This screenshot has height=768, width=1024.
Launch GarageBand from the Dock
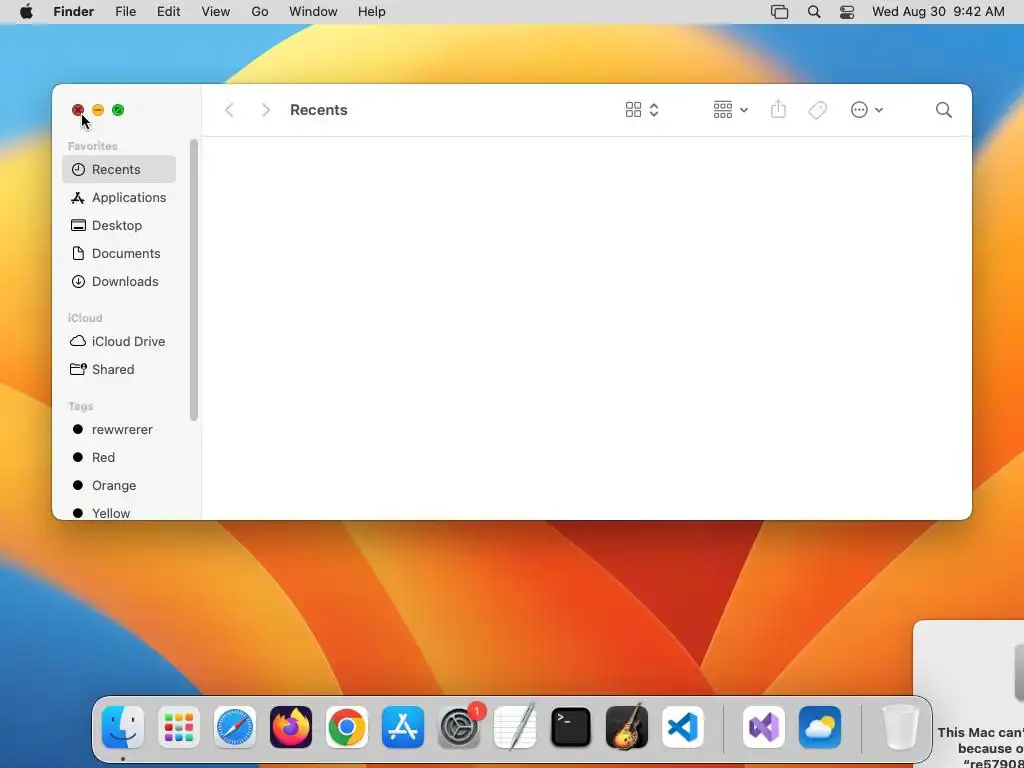click(x=627, y=727)
